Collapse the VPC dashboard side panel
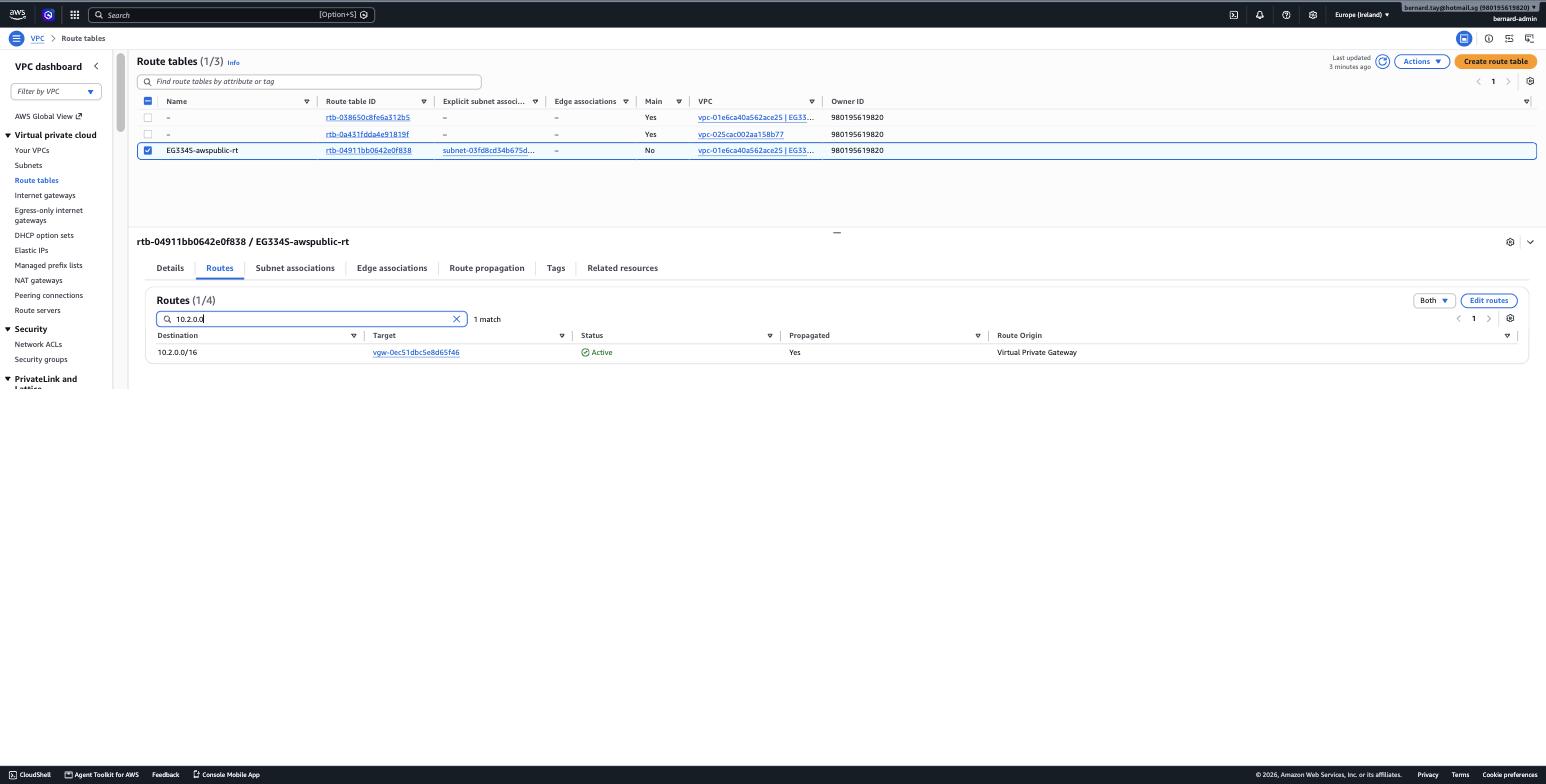Viewport: 1546px width, 784px height. coord(96,66)
